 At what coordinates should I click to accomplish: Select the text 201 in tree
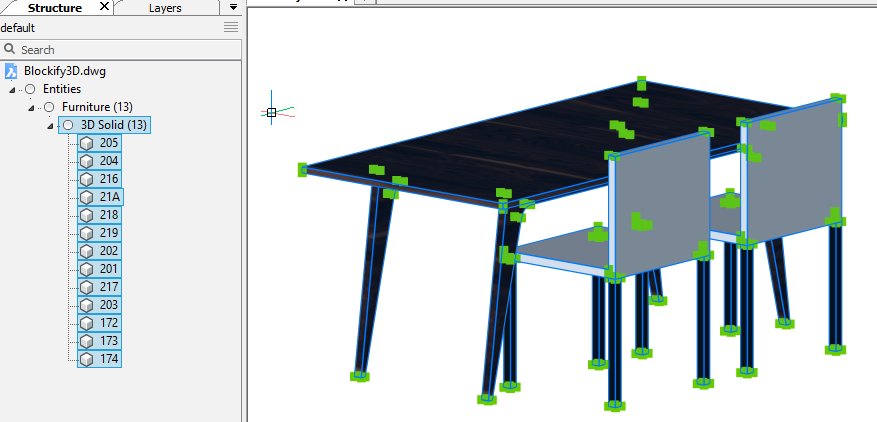pyautogui.click(x=109, y=269)
